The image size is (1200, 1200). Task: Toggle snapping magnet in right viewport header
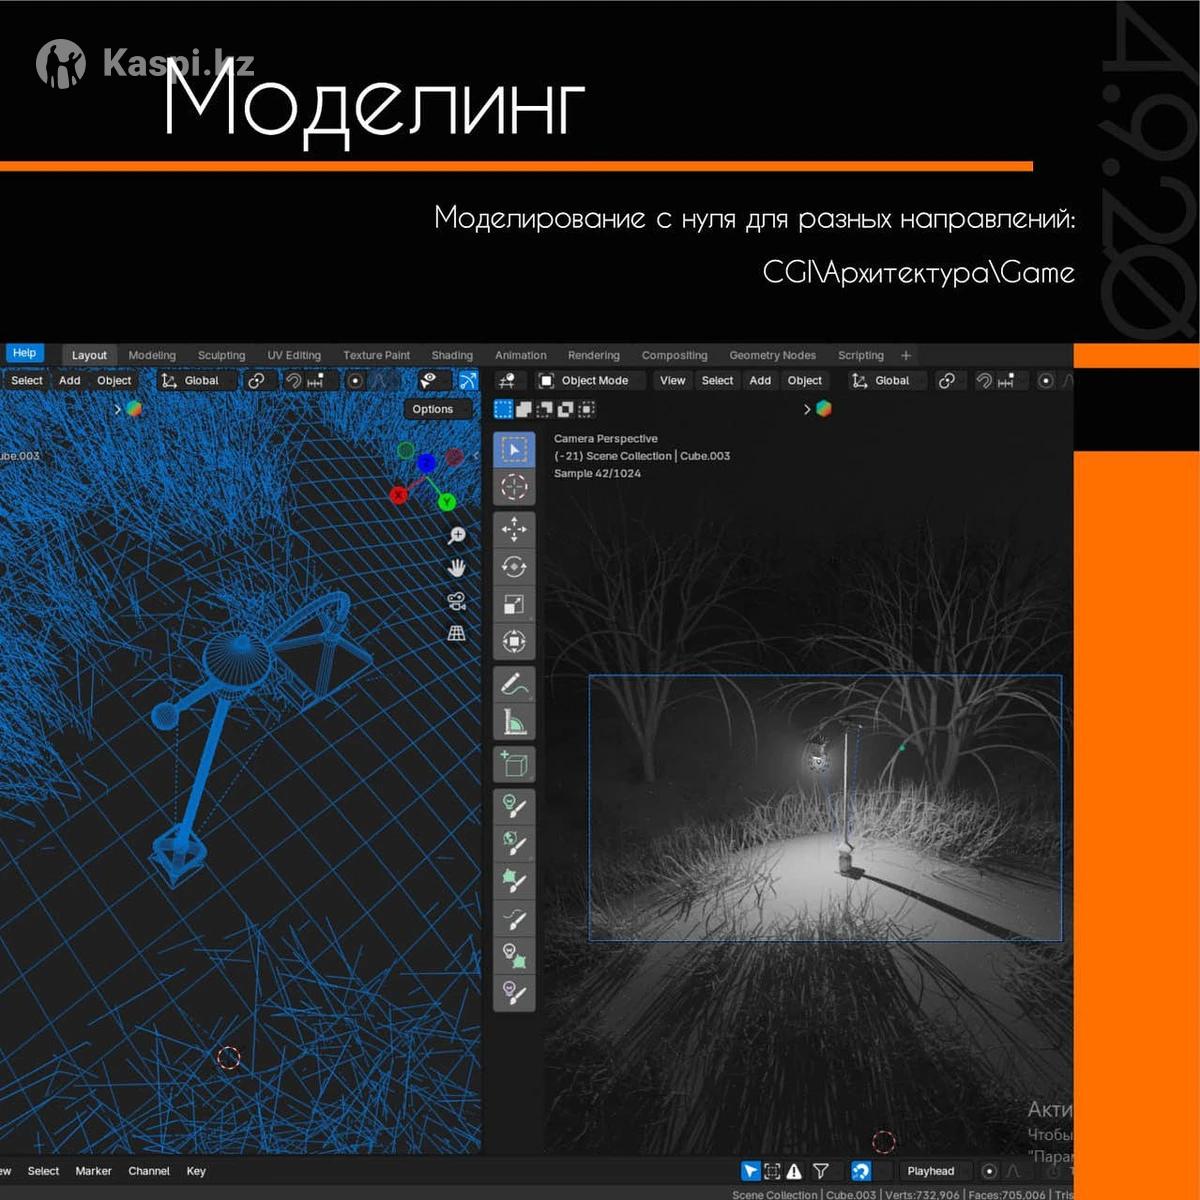pos(984,381)
